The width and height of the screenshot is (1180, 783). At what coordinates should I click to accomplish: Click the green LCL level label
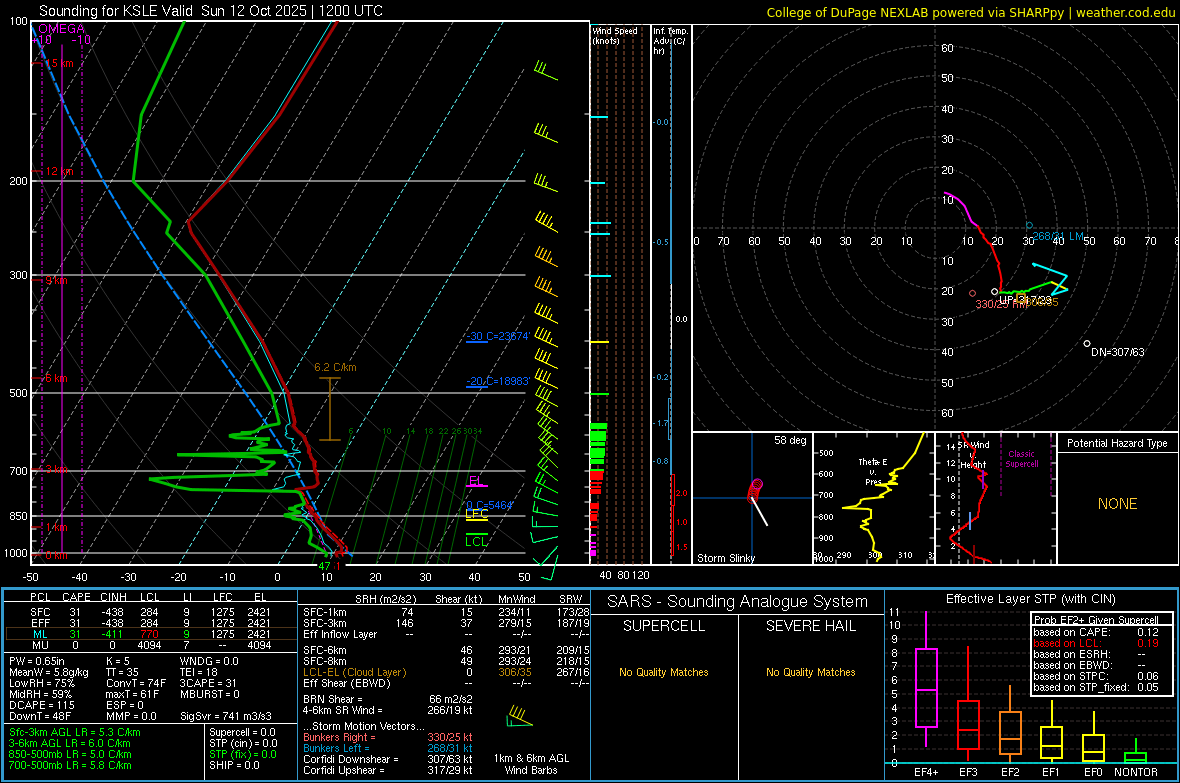click(x=476, y=541)
